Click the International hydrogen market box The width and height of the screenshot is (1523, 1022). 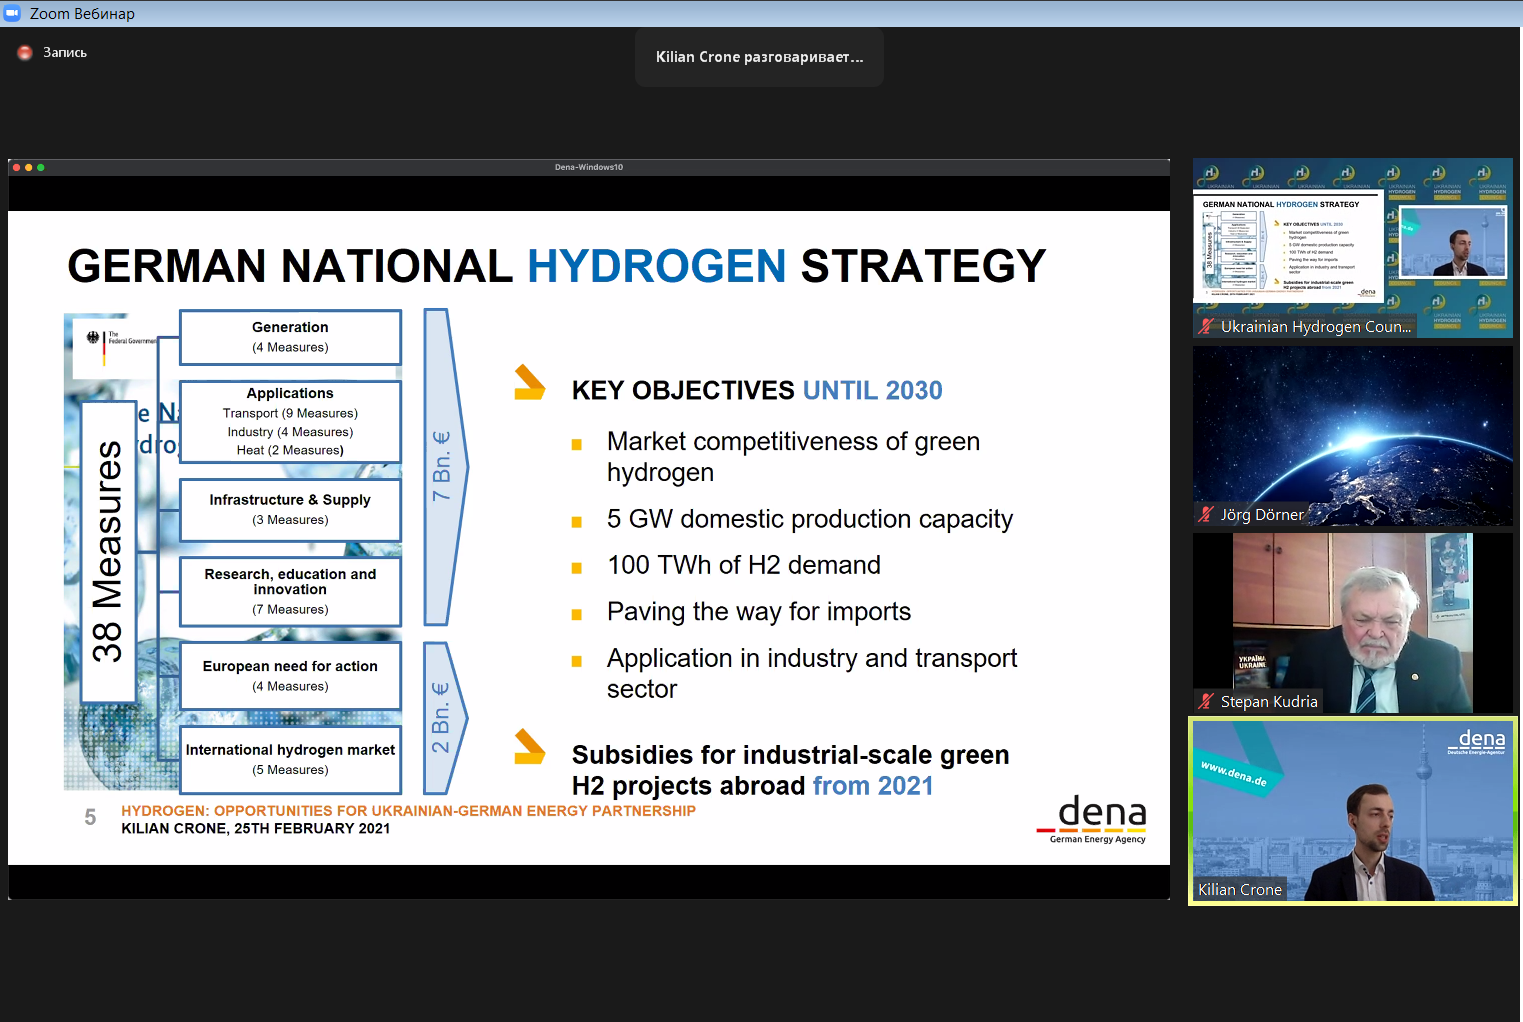coord(290,759)
